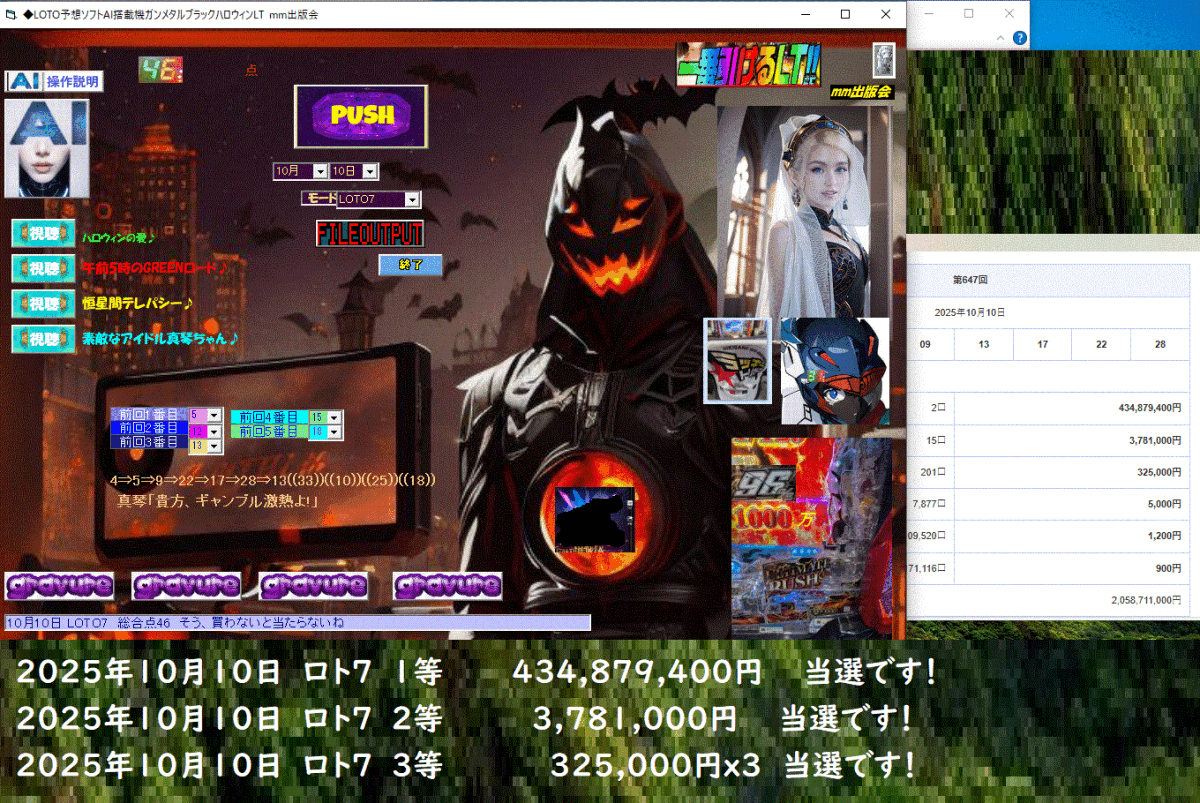Click the 前回4番目 label
This screenshot has width=1200, height=803.
click(x=268, y=417)
